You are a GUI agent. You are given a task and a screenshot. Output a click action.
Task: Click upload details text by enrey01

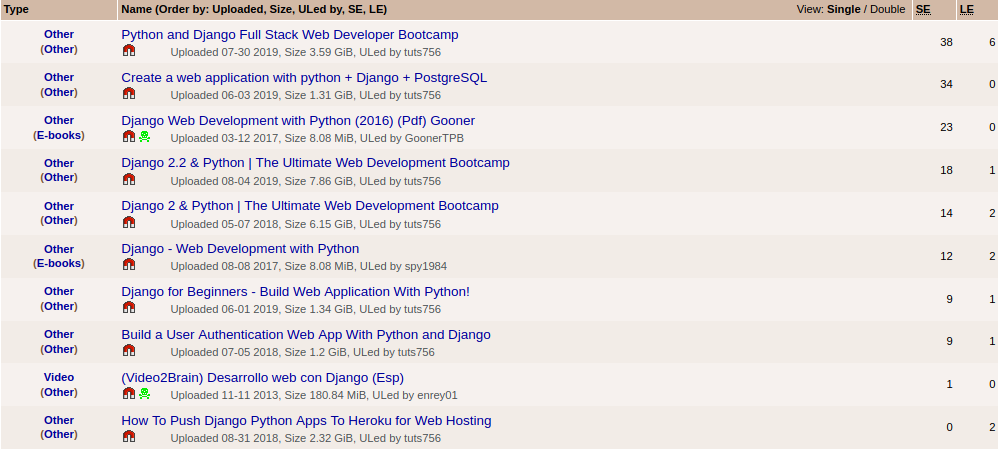point(314,396)
